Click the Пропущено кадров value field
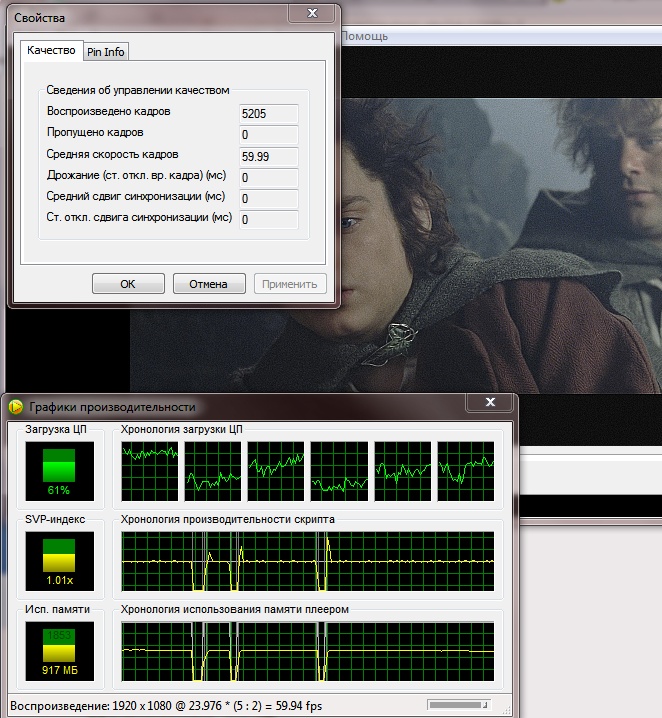The width and height of the screenshot is (662, 718). coord(268,135)
